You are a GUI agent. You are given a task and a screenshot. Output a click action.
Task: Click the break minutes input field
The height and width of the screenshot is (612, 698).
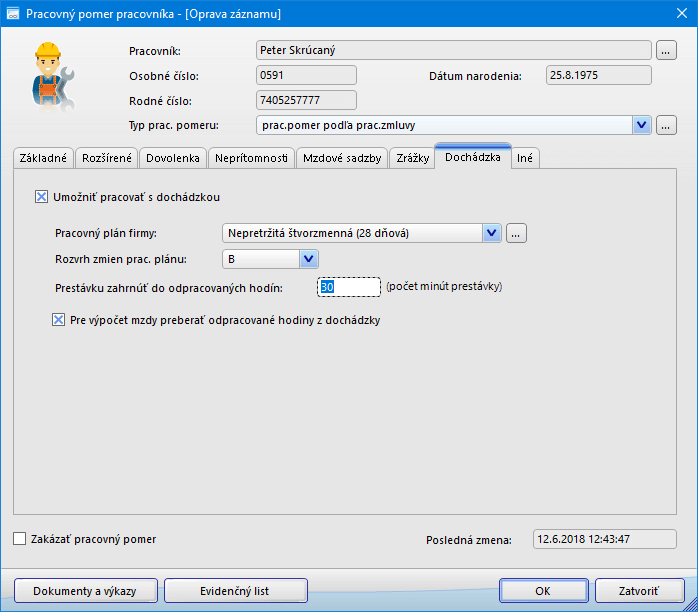[x=348, y=287]
